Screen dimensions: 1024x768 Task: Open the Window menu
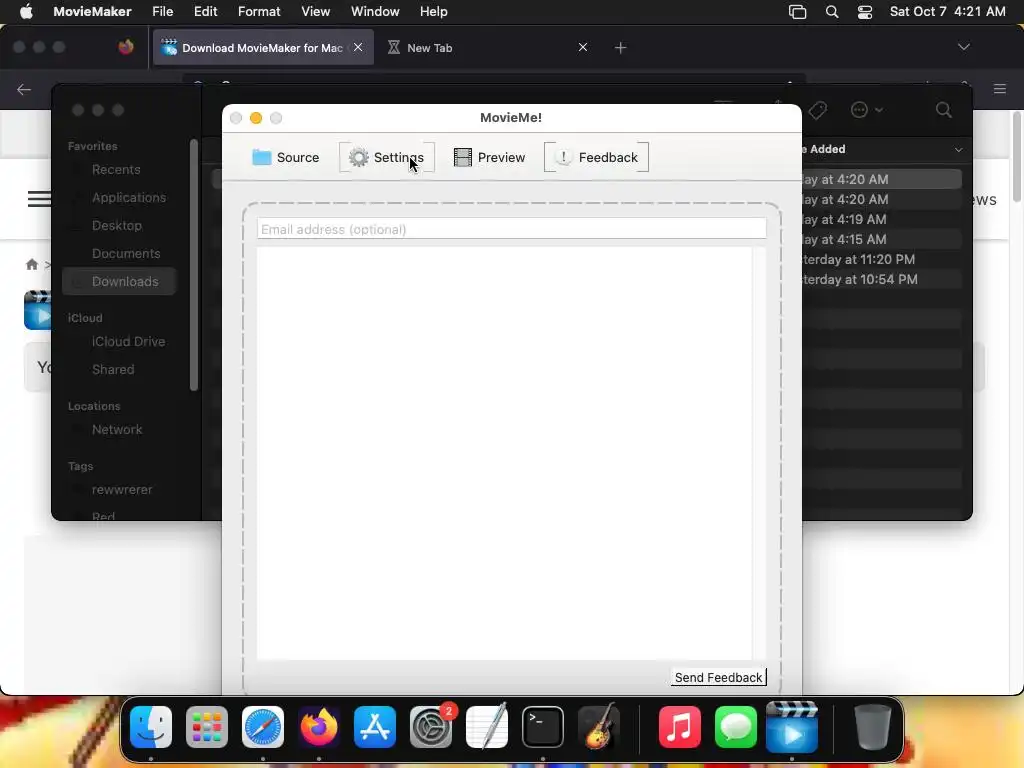[x=375, y=12]
